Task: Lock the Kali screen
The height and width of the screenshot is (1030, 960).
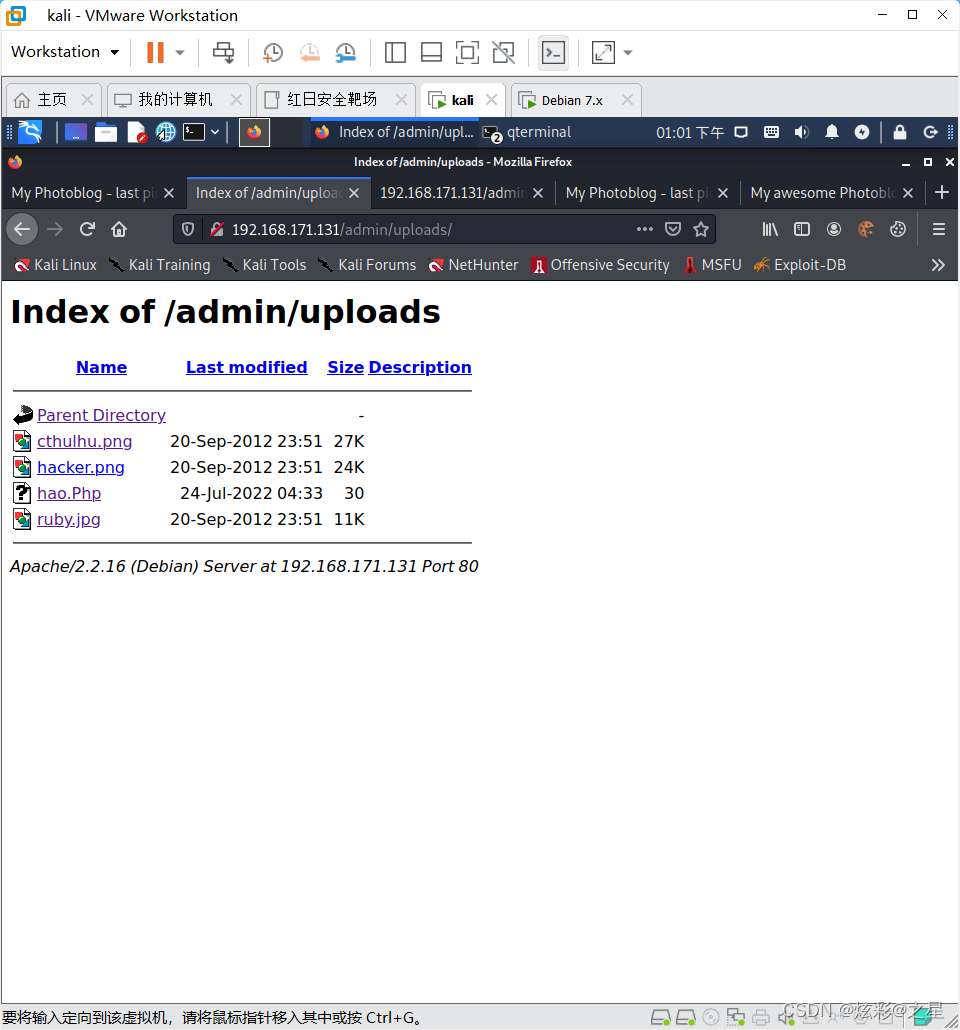Action: pos(900,133)
